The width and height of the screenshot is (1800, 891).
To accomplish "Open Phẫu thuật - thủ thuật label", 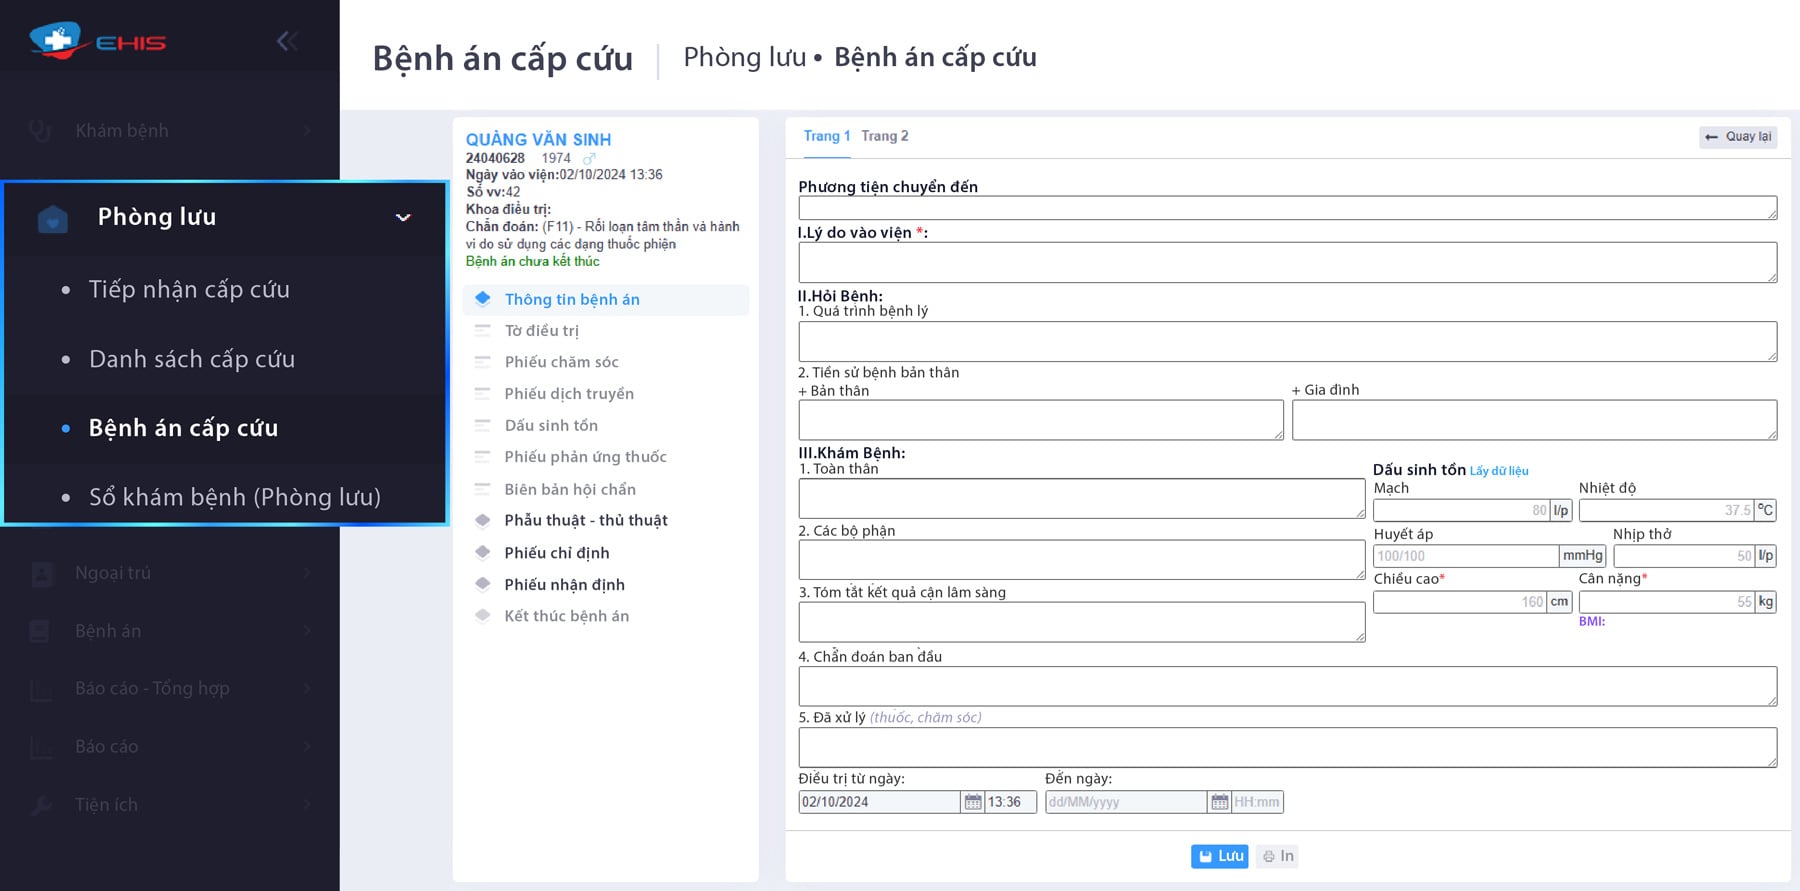I will click(x=586, y=520).
